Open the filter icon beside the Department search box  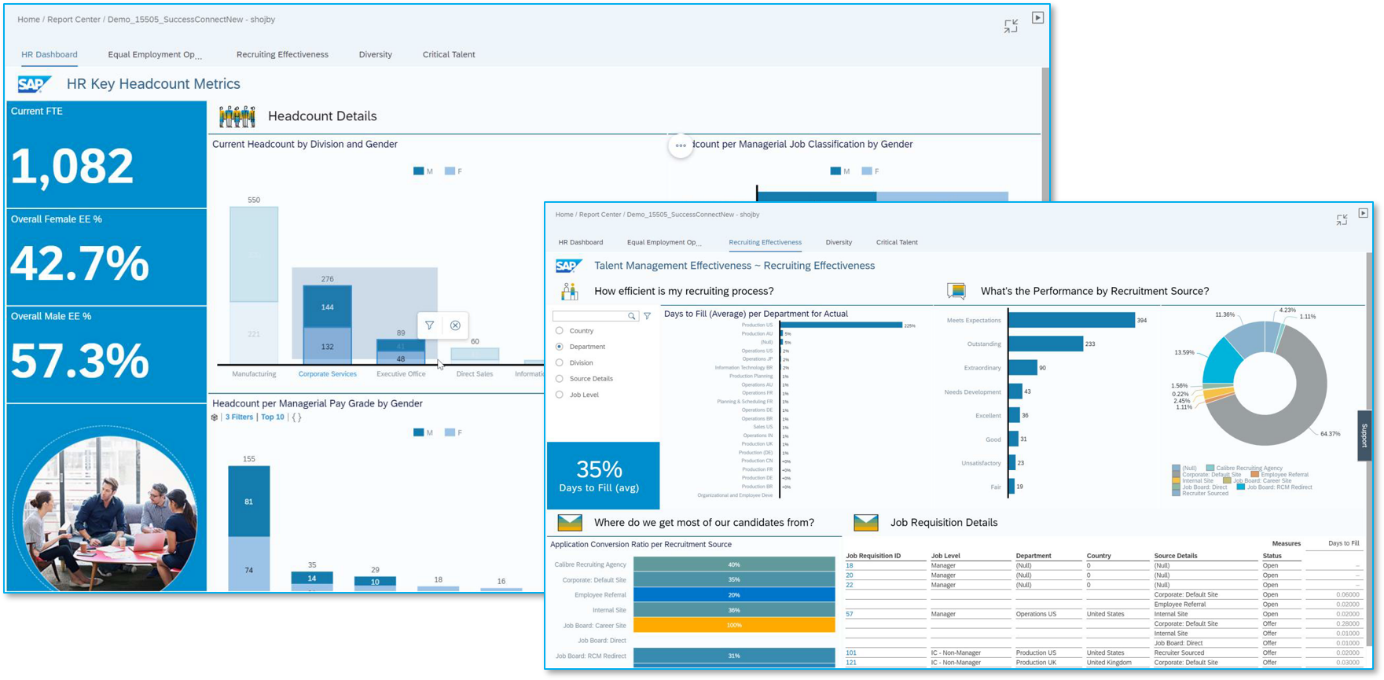647,315
